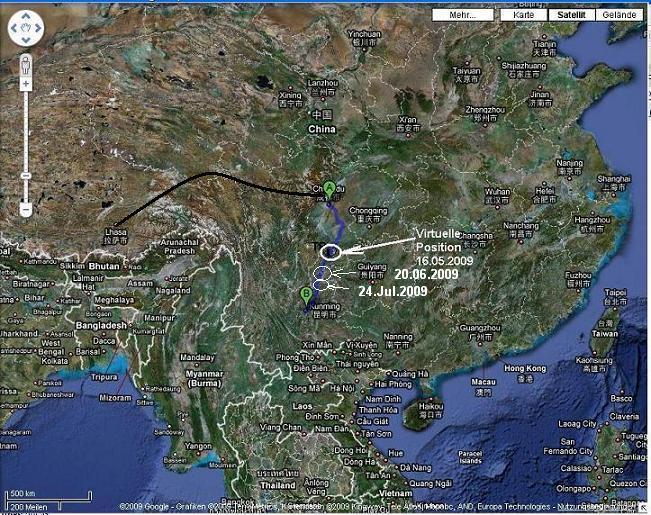Click the hand icon in pan control
The height and width of the screenshot is (515, 651).
click(26, 27)
